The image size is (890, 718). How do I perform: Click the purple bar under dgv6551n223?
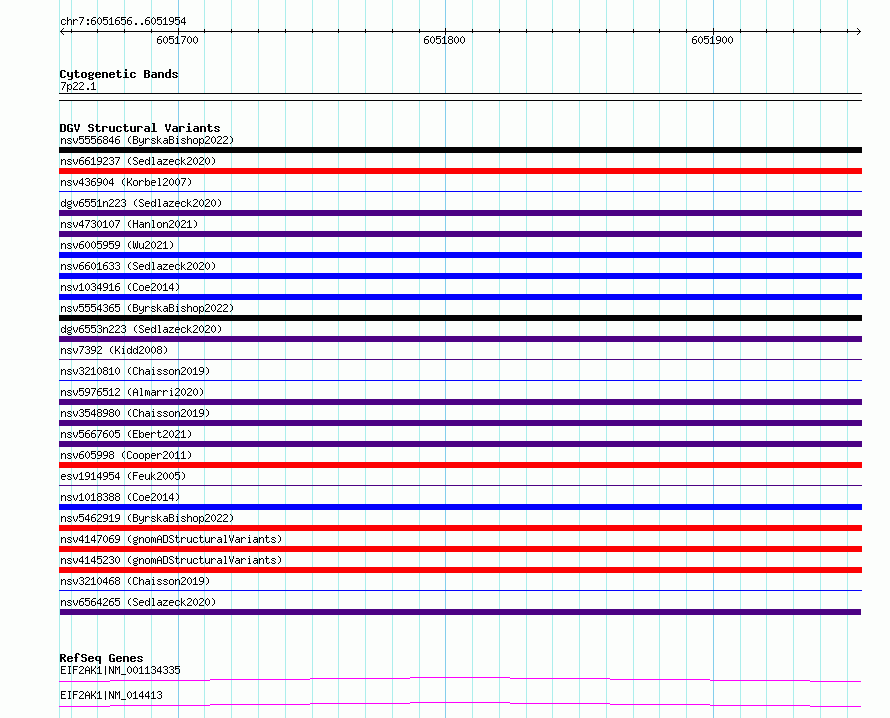pos(460,213)
